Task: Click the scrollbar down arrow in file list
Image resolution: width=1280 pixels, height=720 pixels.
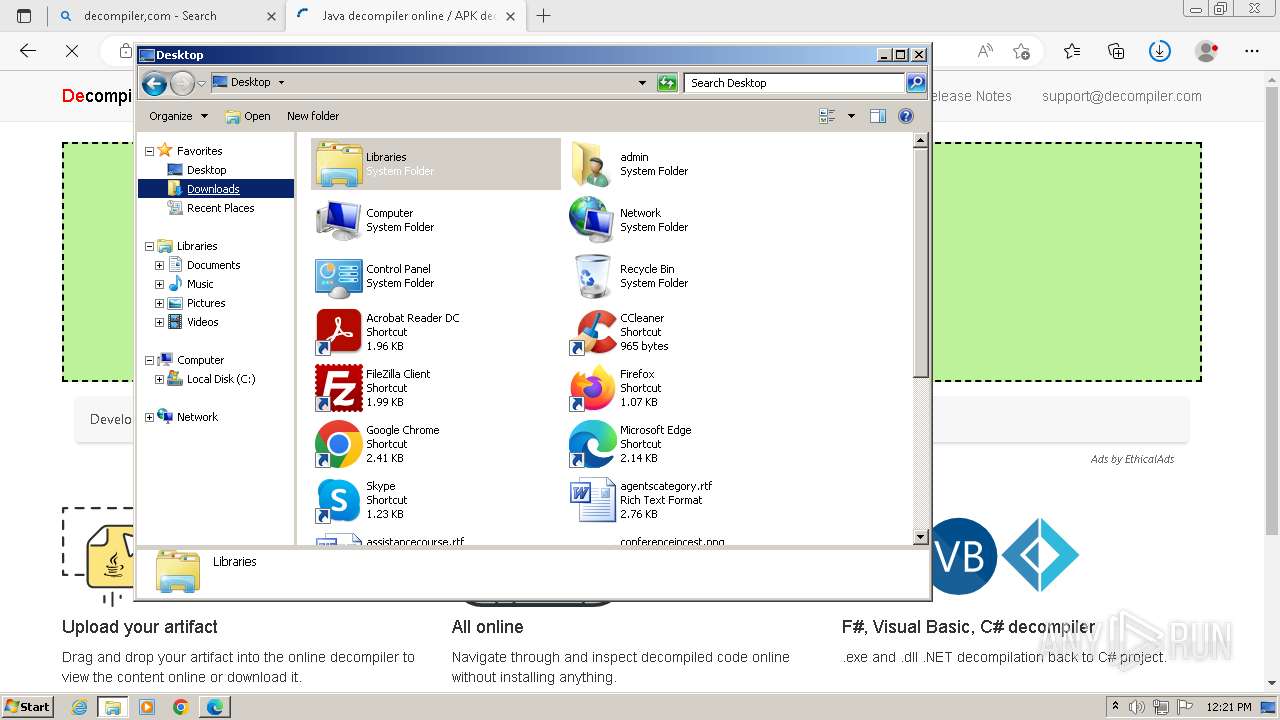Action: [x=921, y=537]
